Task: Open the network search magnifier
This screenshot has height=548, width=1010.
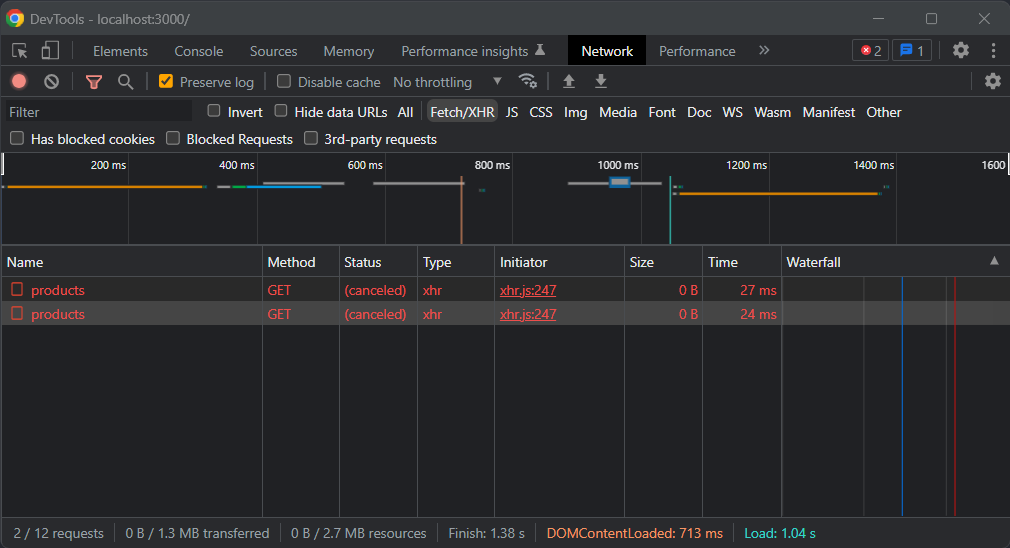Action: pos(126,82)
